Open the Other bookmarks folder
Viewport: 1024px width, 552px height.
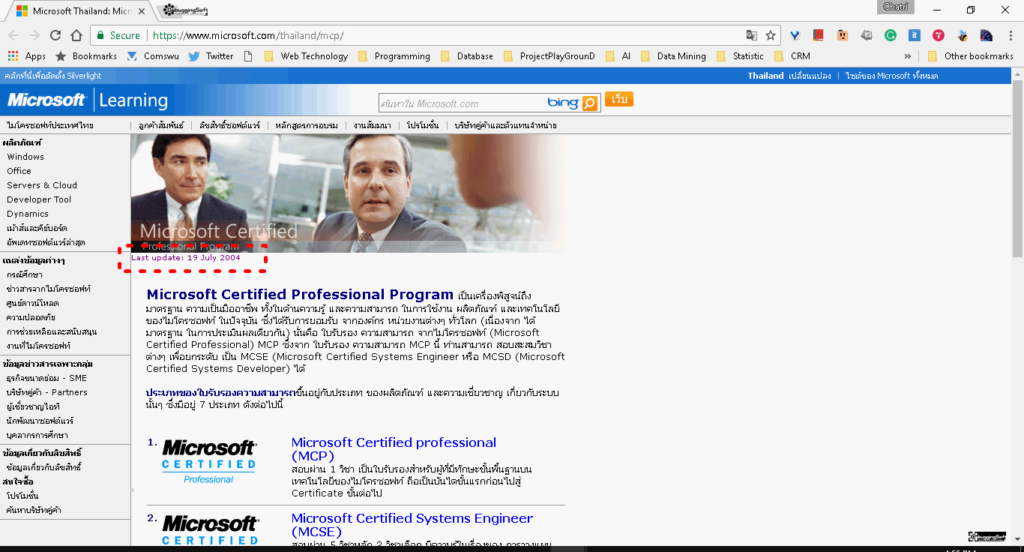point(970,56)
